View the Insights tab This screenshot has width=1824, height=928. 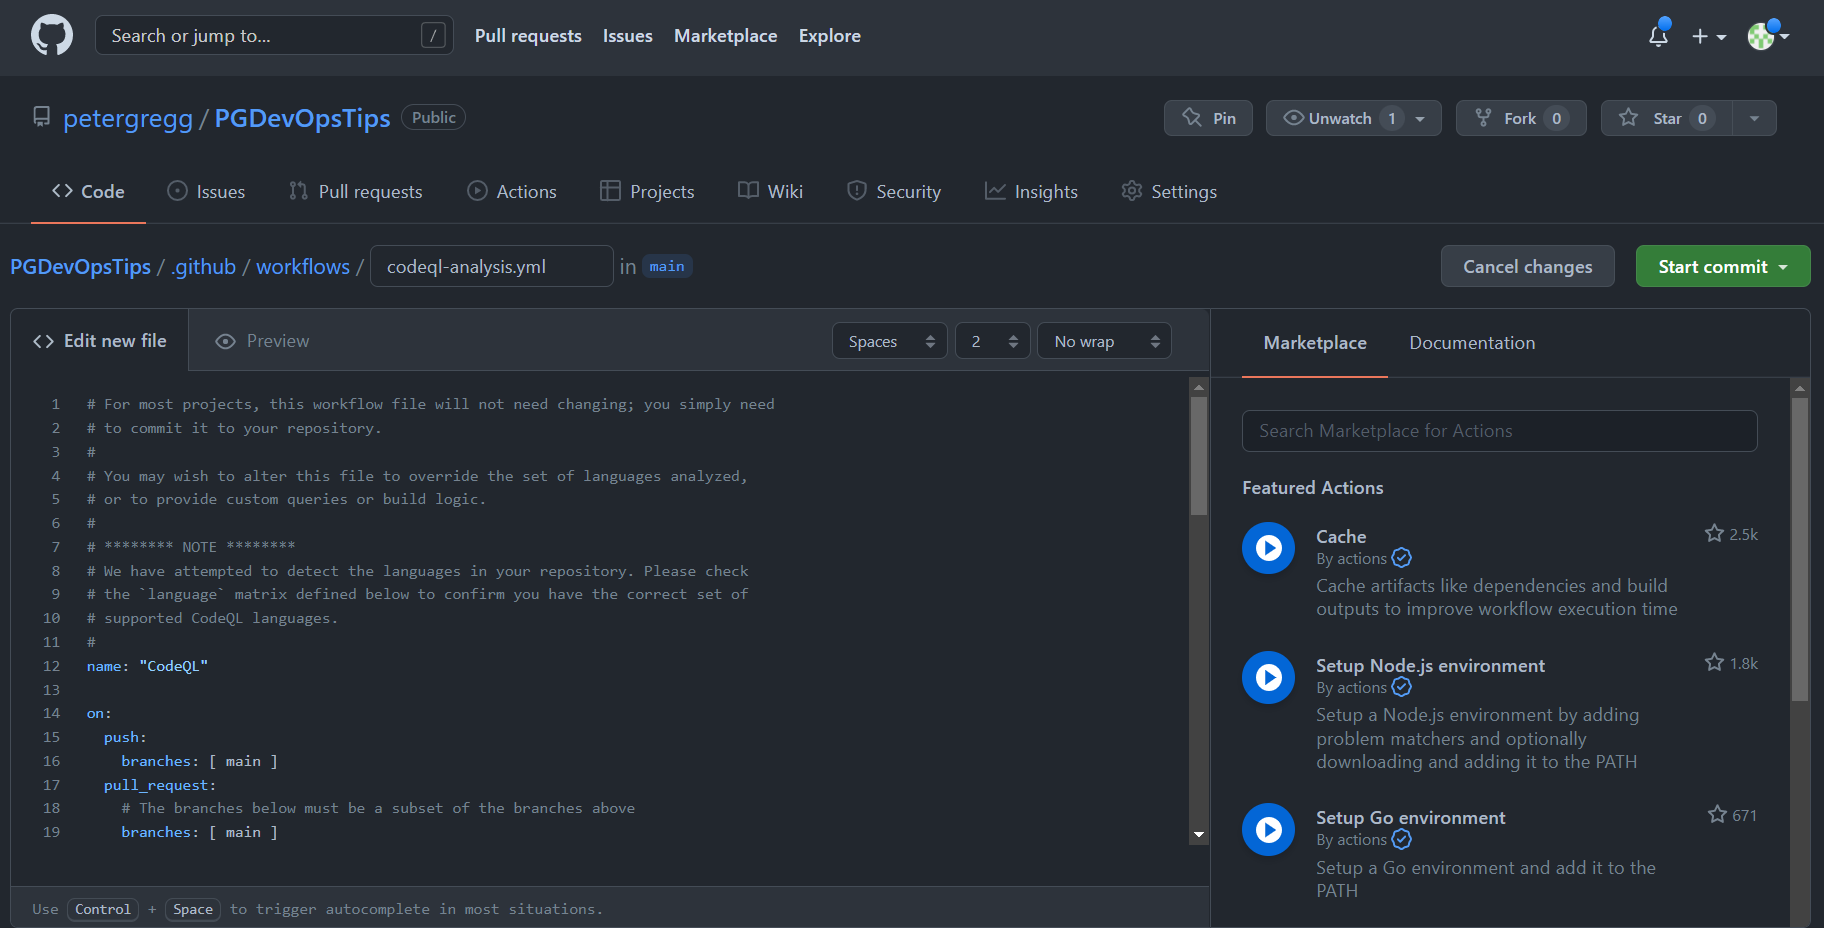click(1031, 191)
